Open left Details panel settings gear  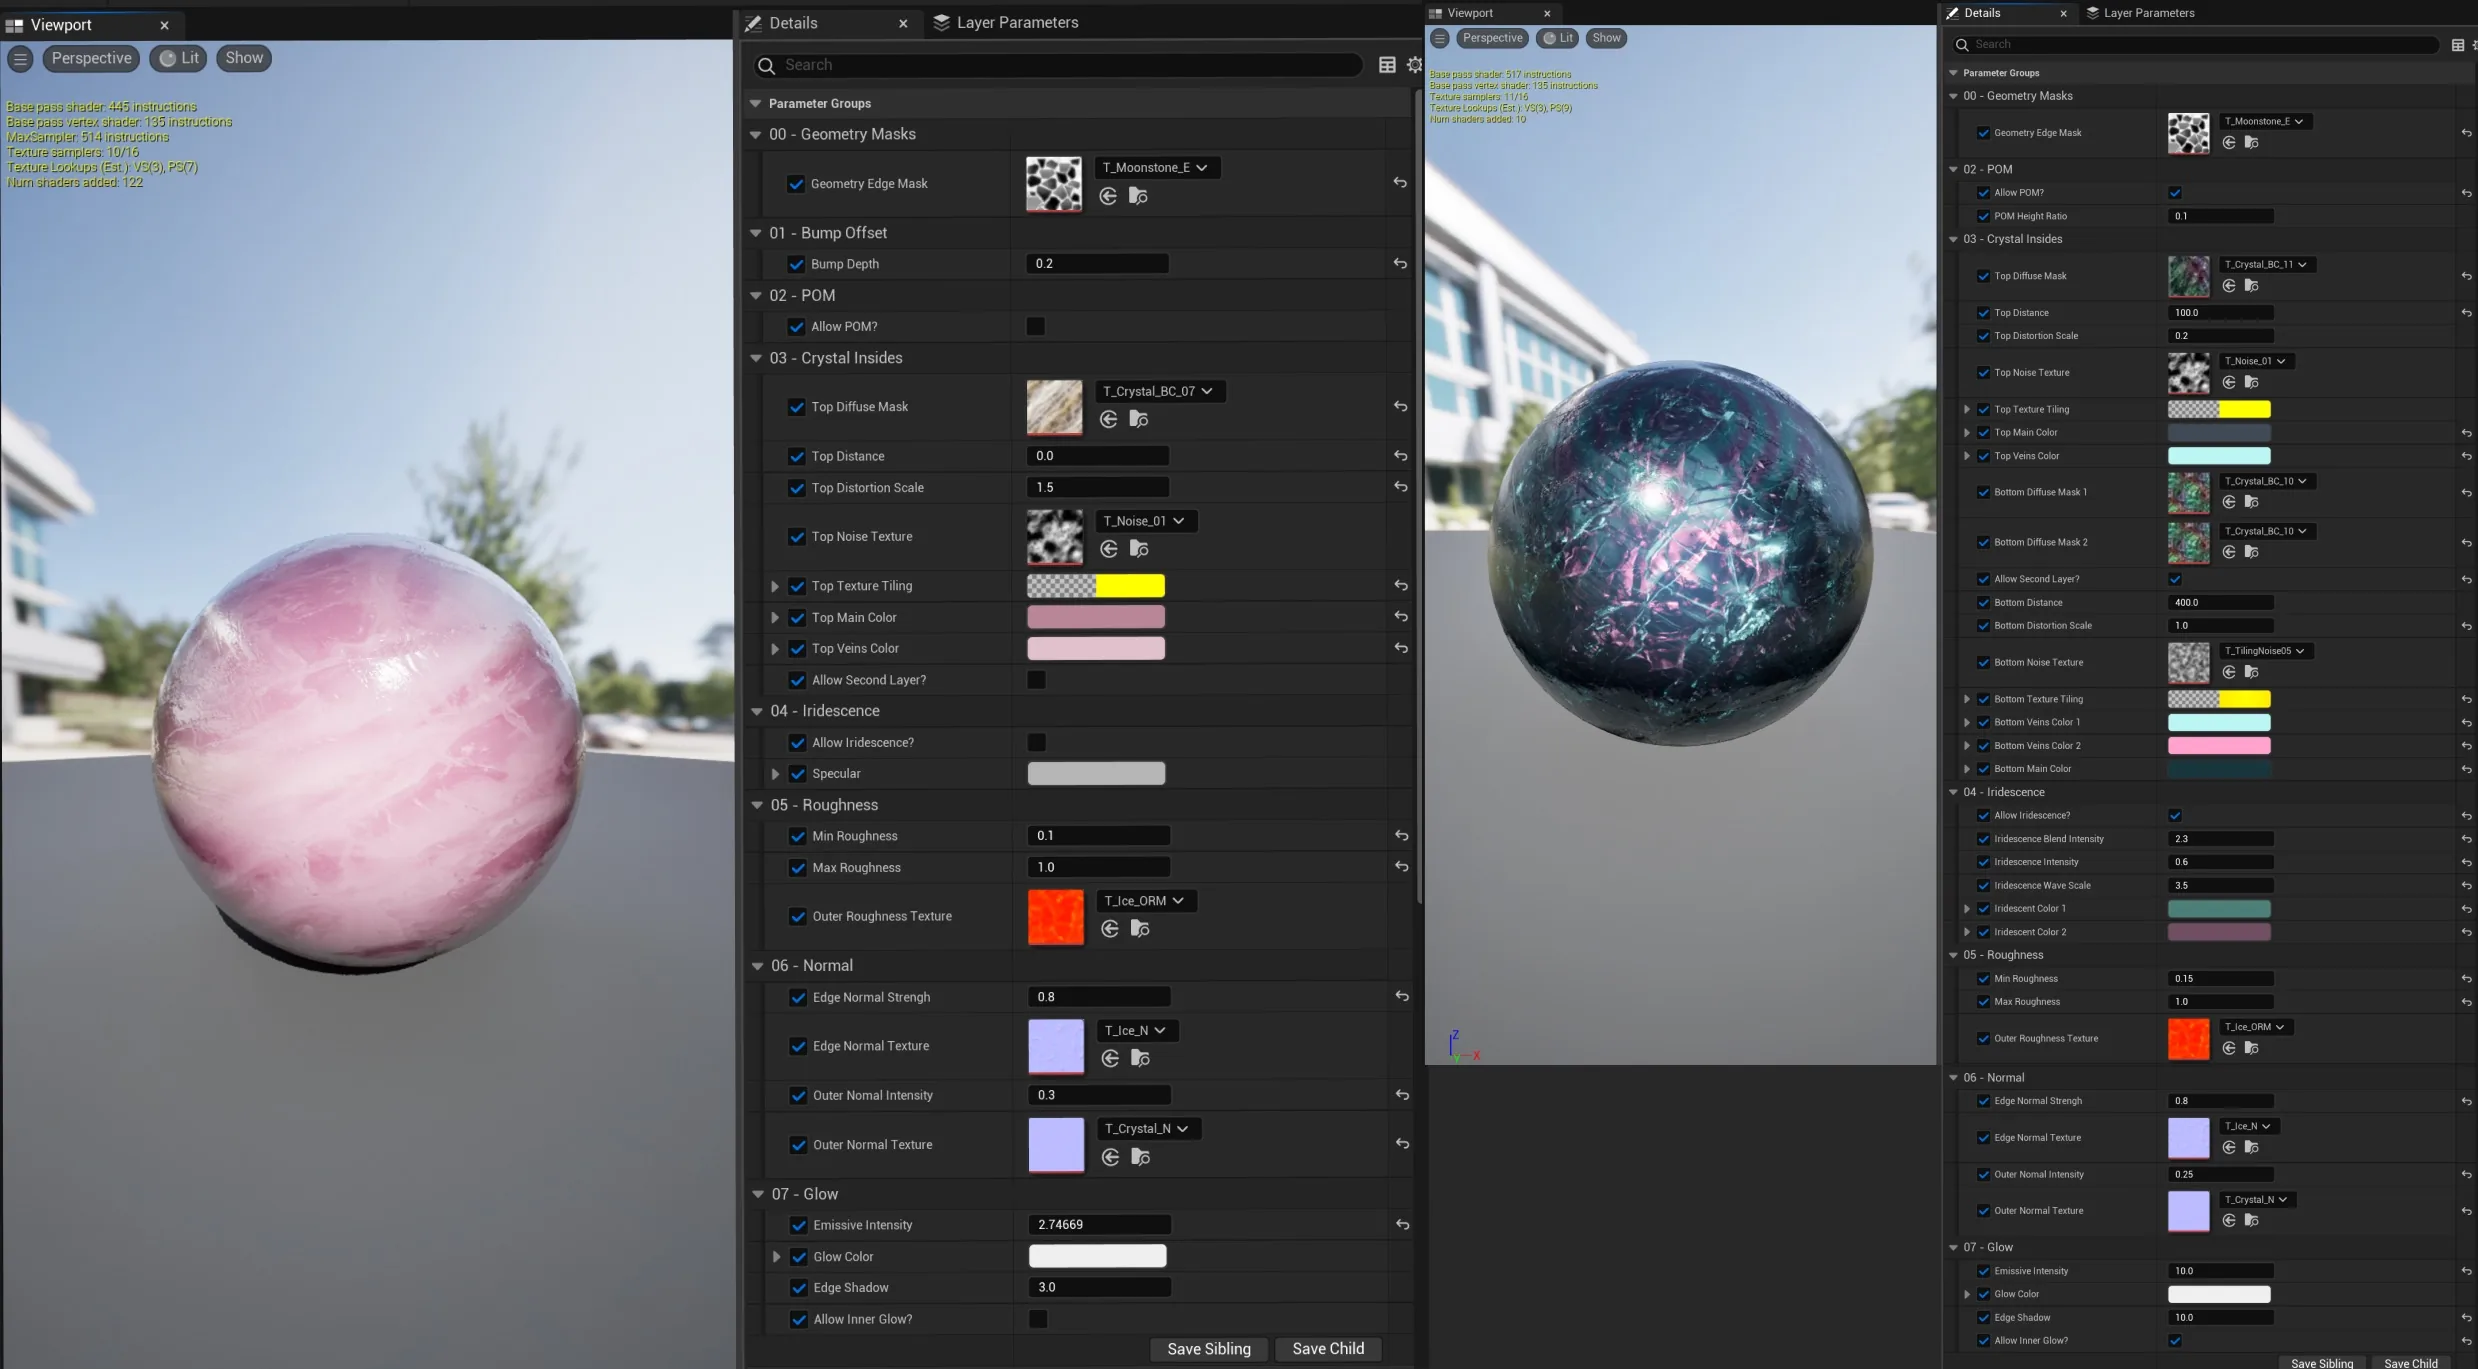(x=1414, y=65)
